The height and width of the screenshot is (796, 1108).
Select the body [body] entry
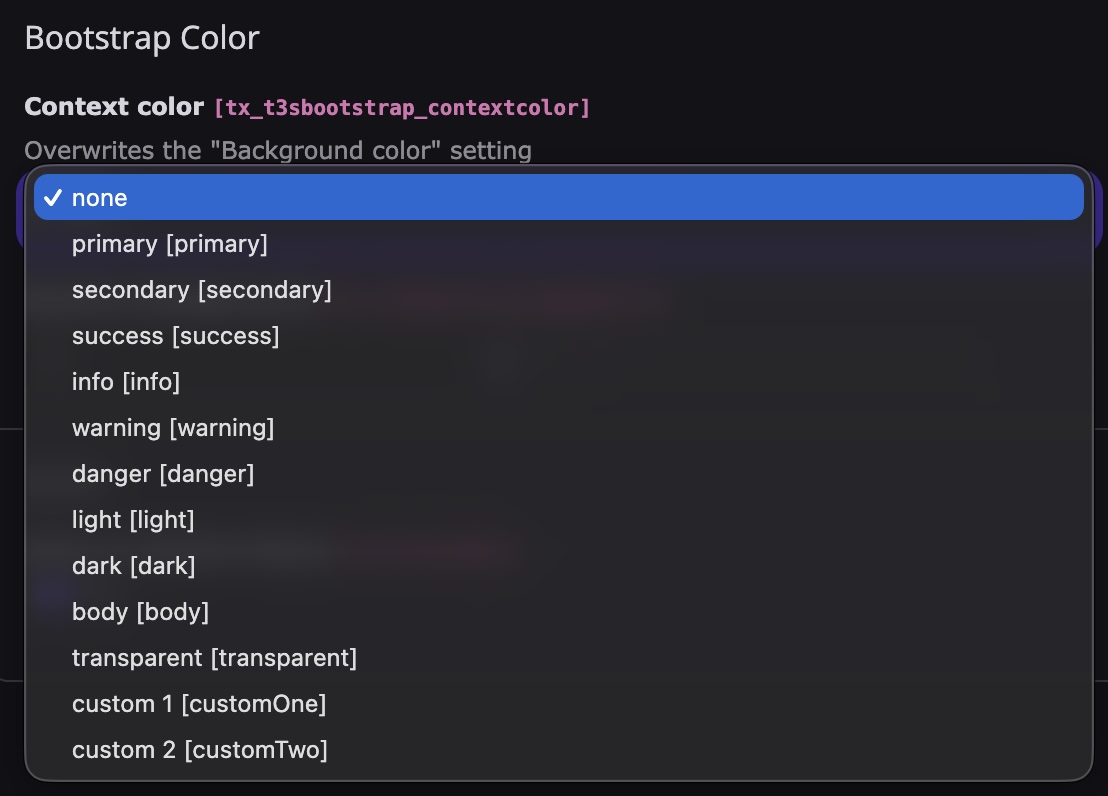140,612
